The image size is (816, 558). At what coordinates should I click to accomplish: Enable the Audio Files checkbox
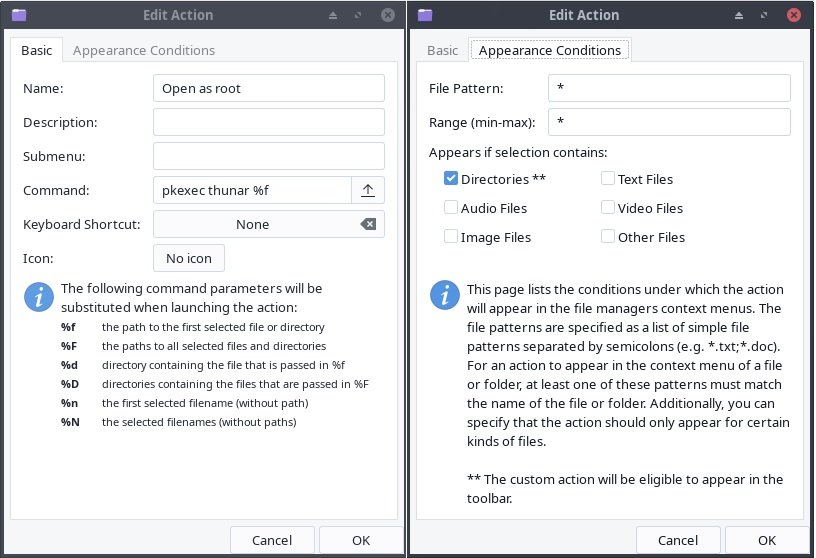click(451, 208)
